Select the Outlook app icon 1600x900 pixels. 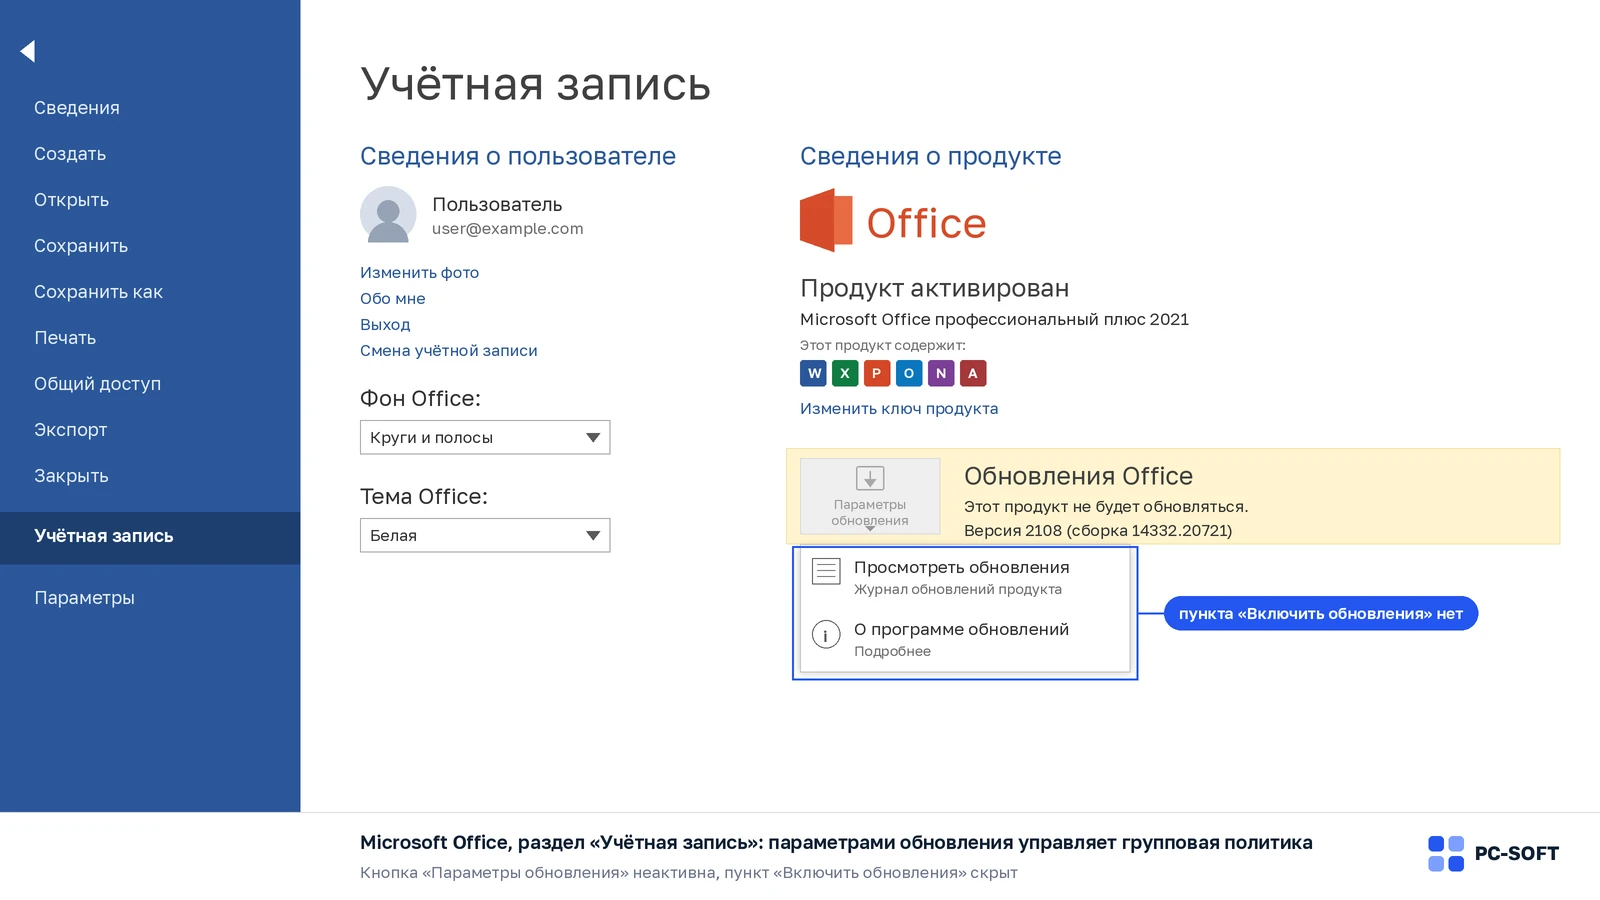click(x=909, y=373)
